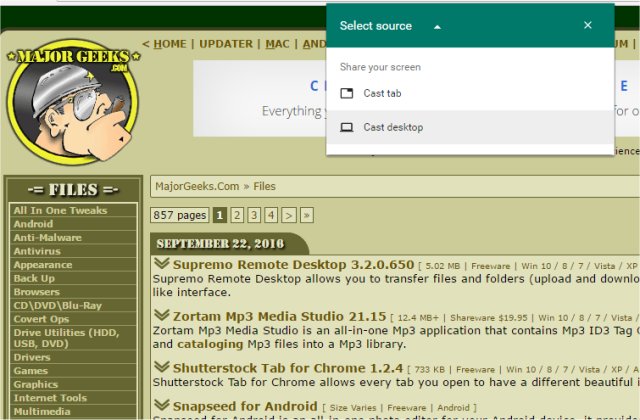Open Appearance category
640x420 pixels.
coord(73,265)
